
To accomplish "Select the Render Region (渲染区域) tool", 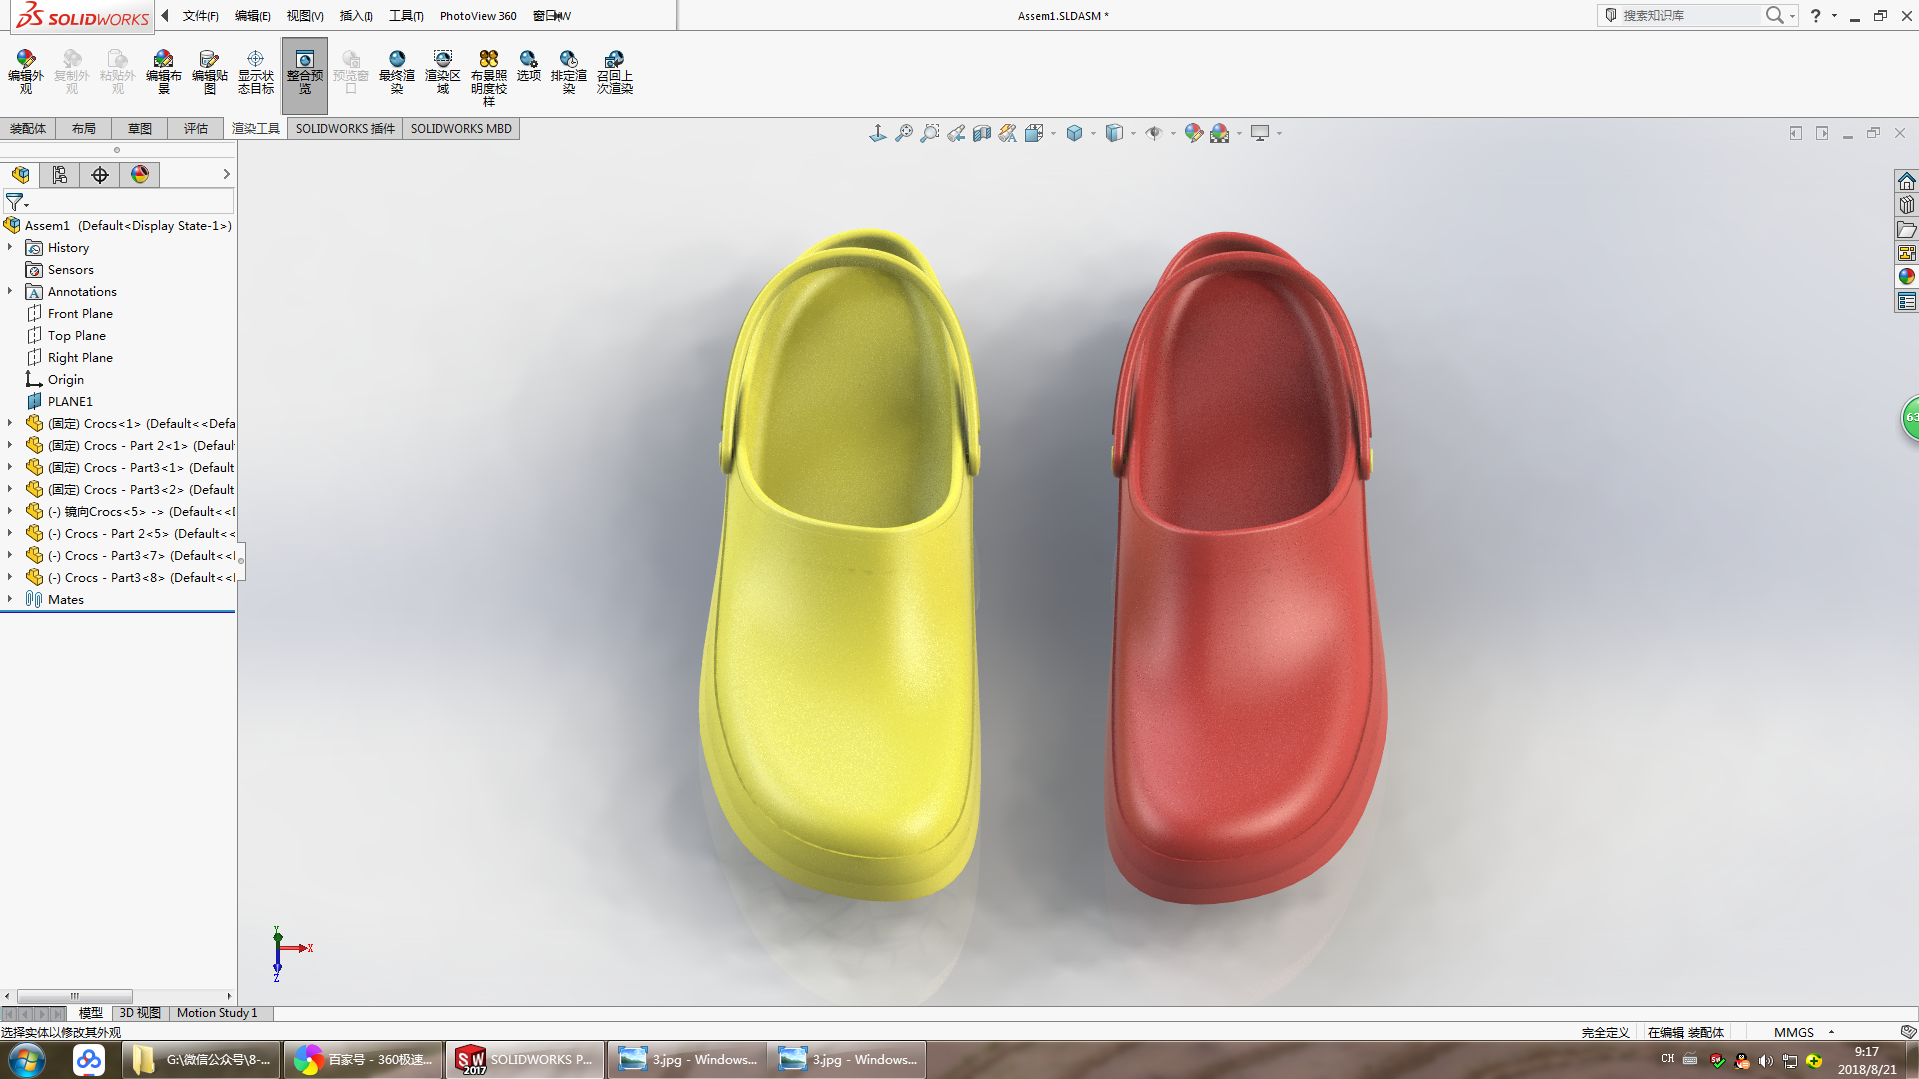I will coord(443,72).
